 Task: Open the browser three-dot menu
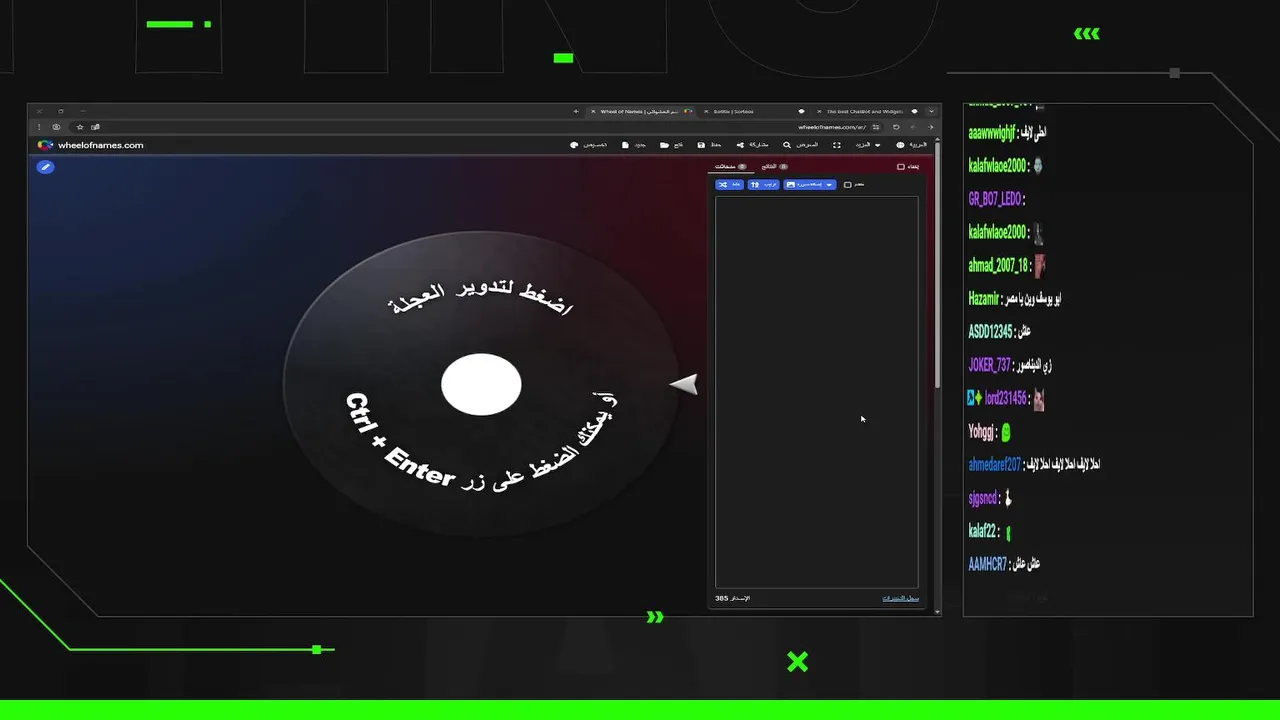[x=39, y=127]
